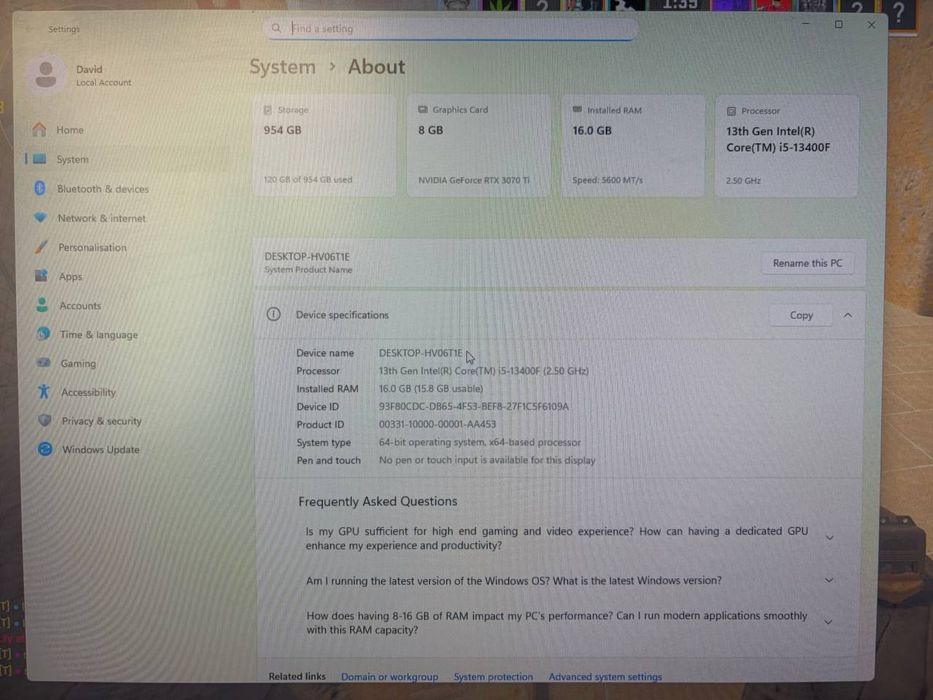Open Advanced system settings link

(x=605, y=677)
